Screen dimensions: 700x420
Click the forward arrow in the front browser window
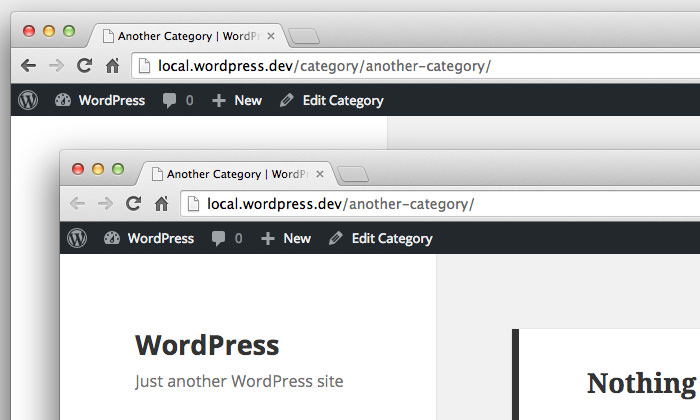105,204
